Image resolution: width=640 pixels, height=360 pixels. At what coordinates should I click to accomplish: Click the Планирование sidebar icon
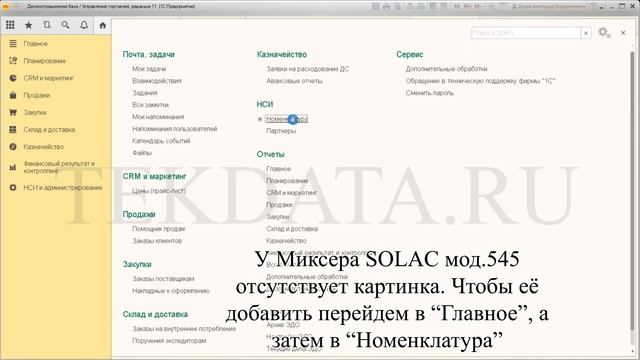coord(13,61)
